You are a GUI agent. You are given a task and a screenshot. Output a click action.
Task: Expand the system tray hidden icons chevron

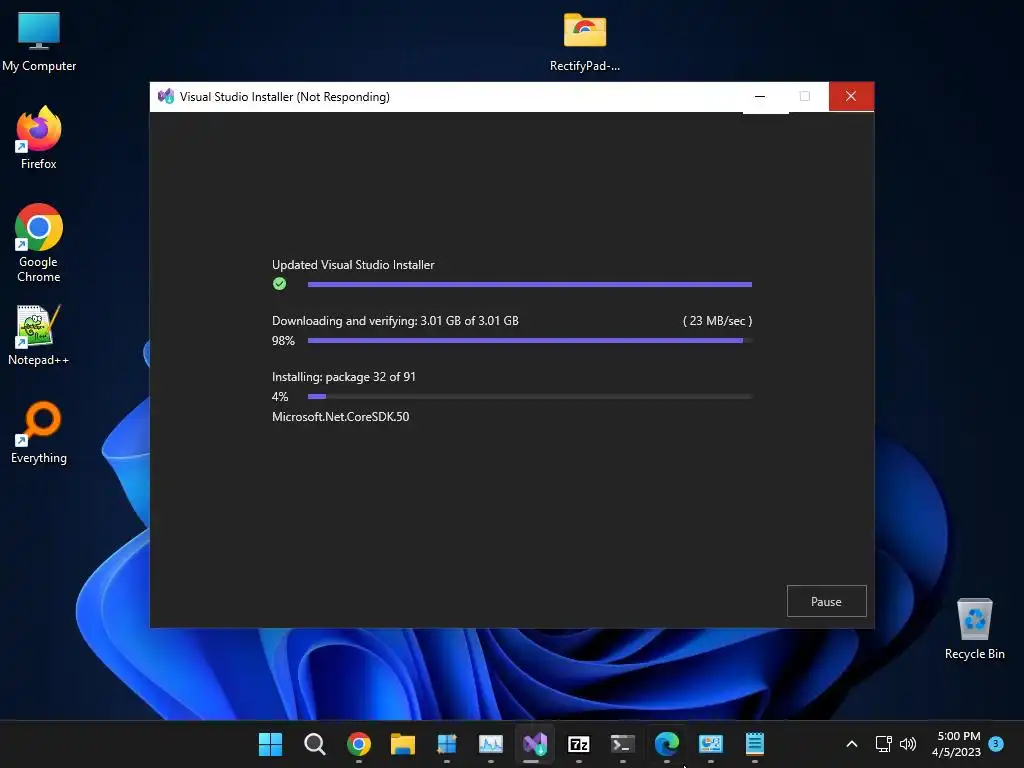pyautogui.click(x=852, y=744)
